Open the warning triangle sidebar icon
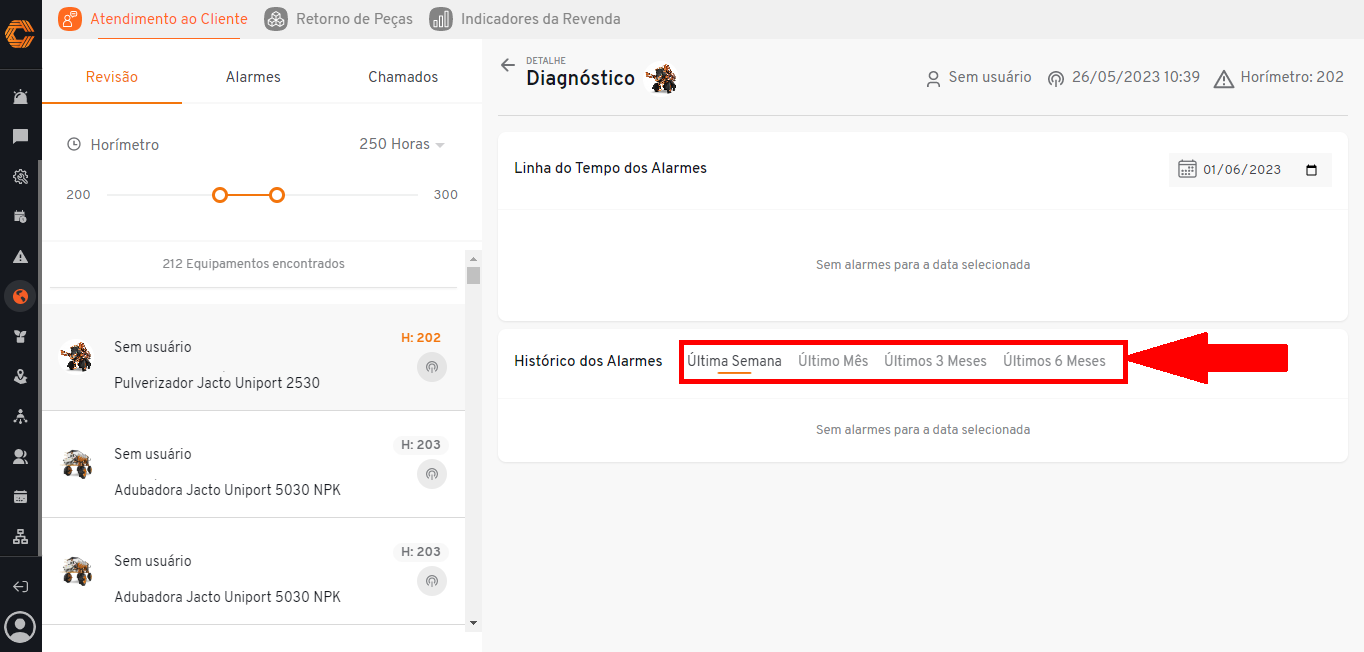 (x=20, y=257)
